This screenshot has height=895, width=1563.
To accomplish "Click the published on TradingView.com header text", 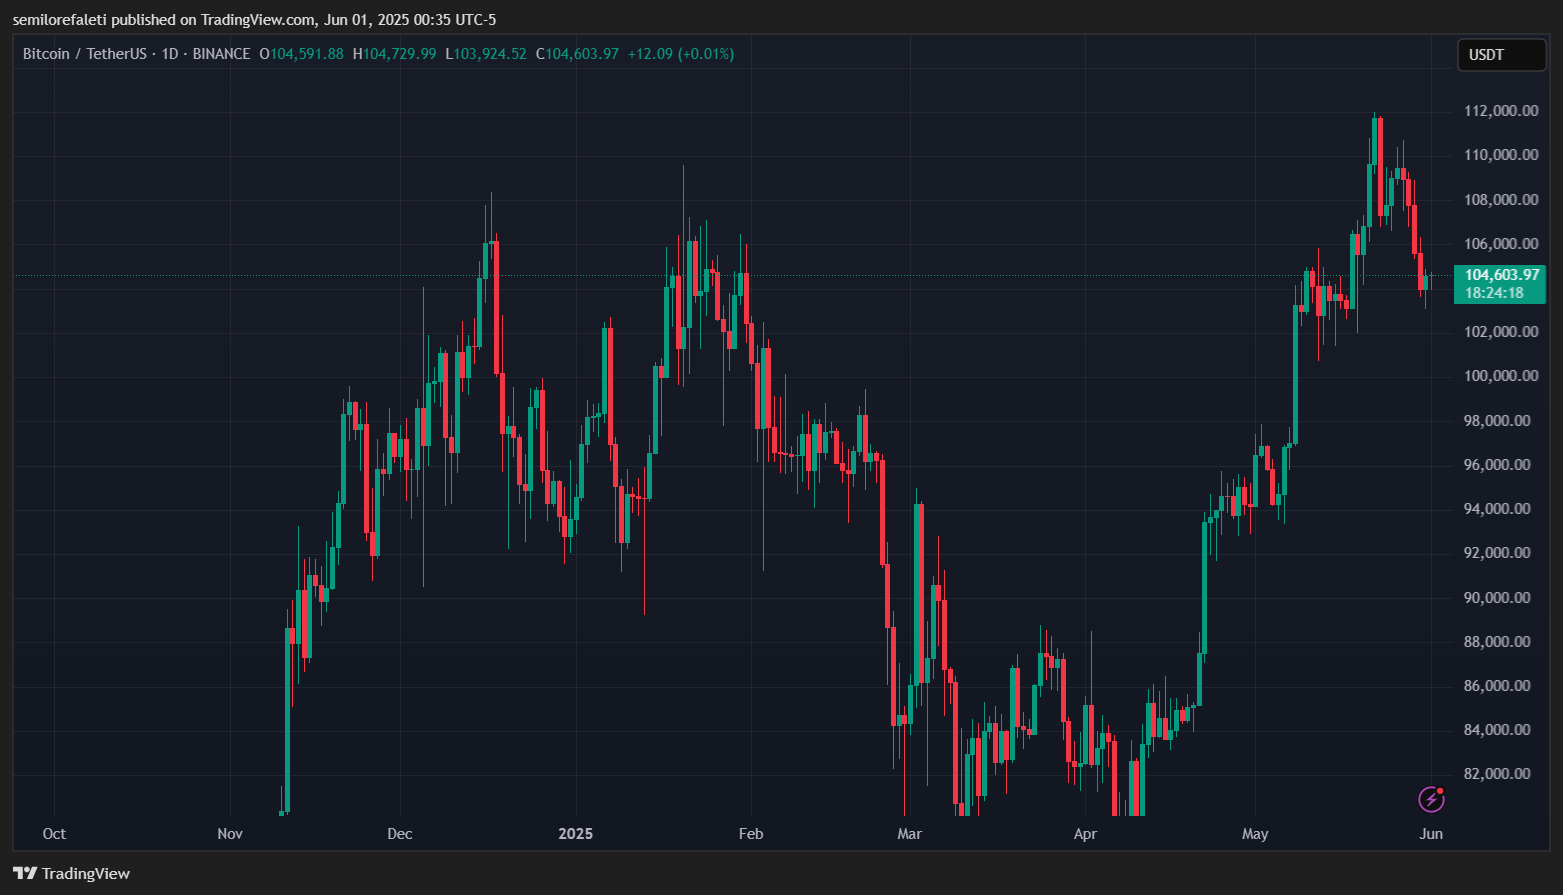I will click(253, 20).
